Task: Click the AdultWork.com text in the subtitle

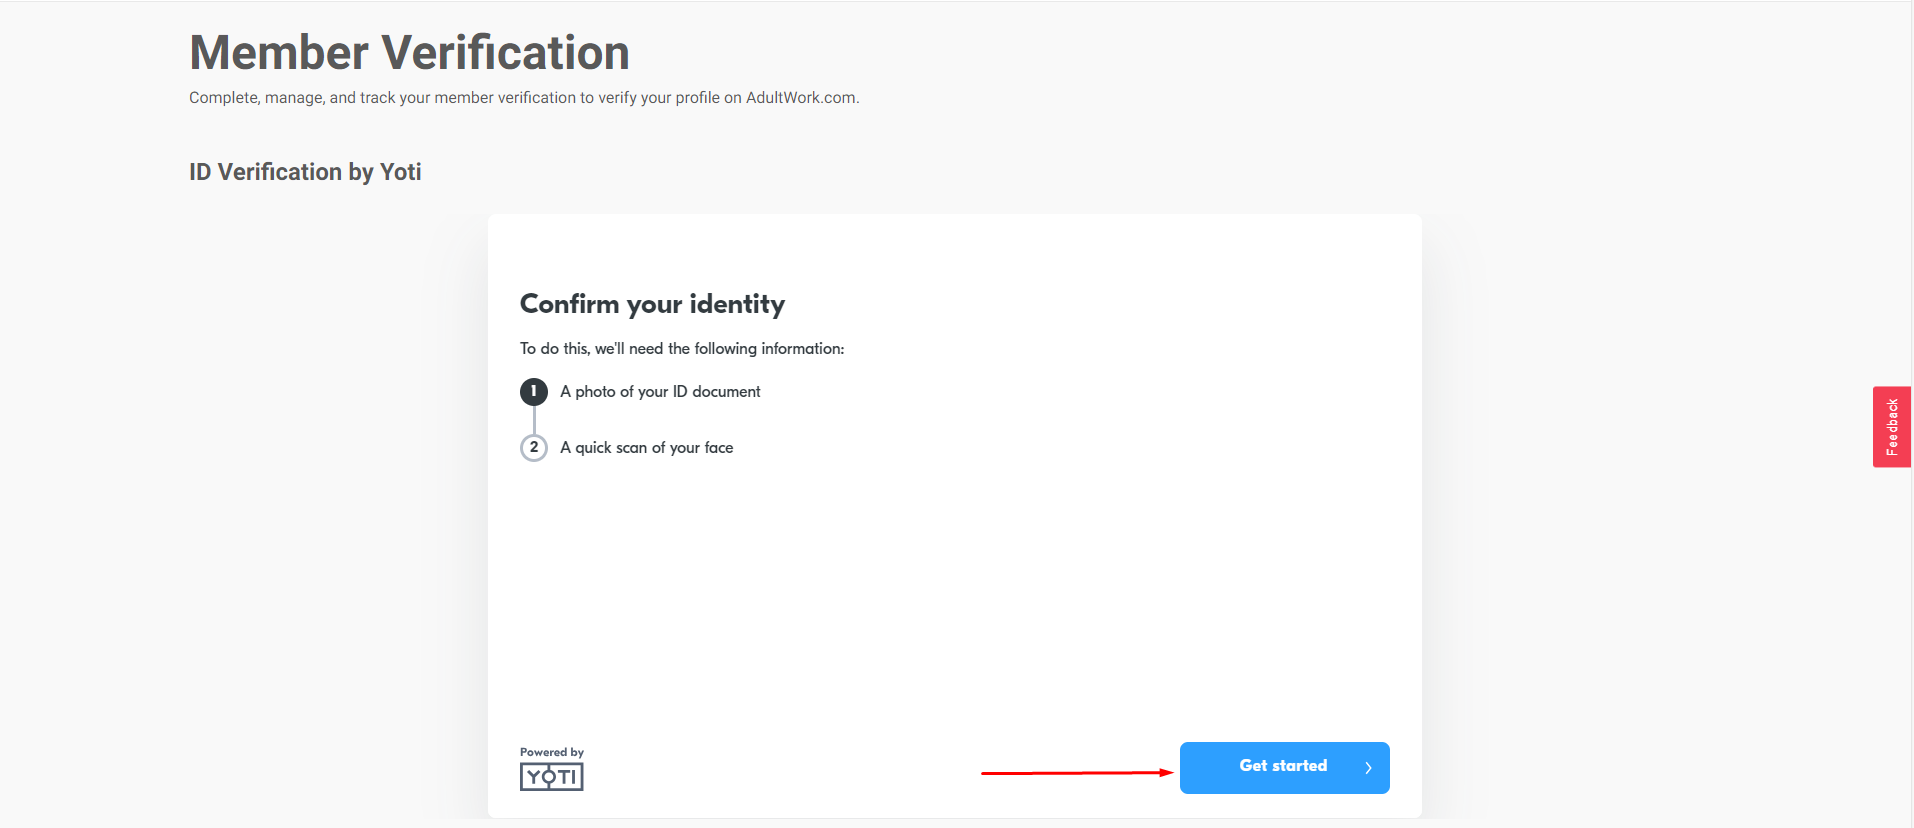Action: coord(801,98)
